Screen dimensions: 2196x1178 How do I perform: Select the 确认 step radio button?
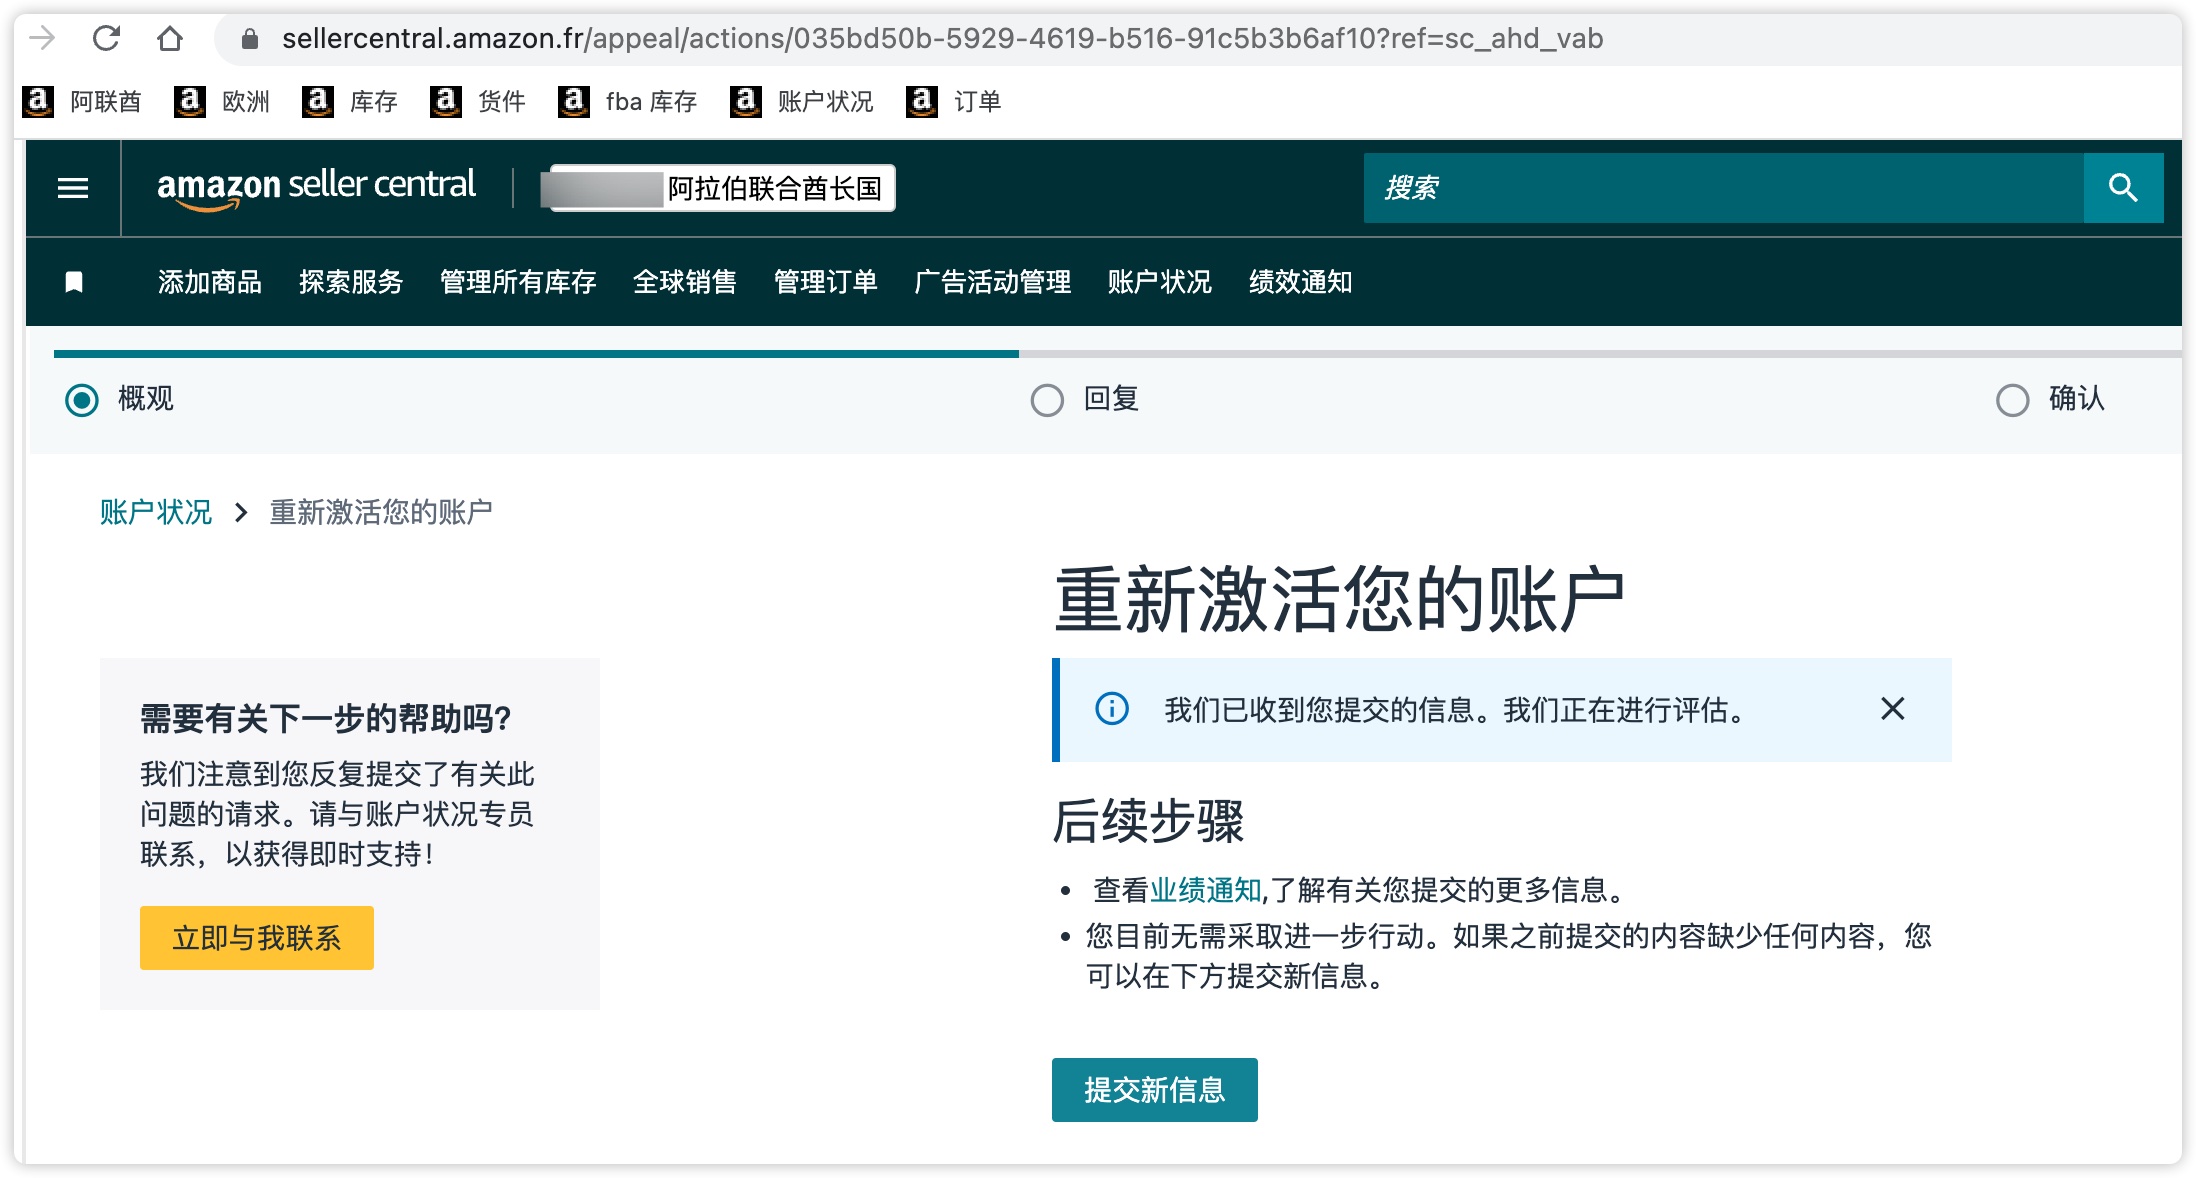pyautogui.click(x=2011, y=400)
